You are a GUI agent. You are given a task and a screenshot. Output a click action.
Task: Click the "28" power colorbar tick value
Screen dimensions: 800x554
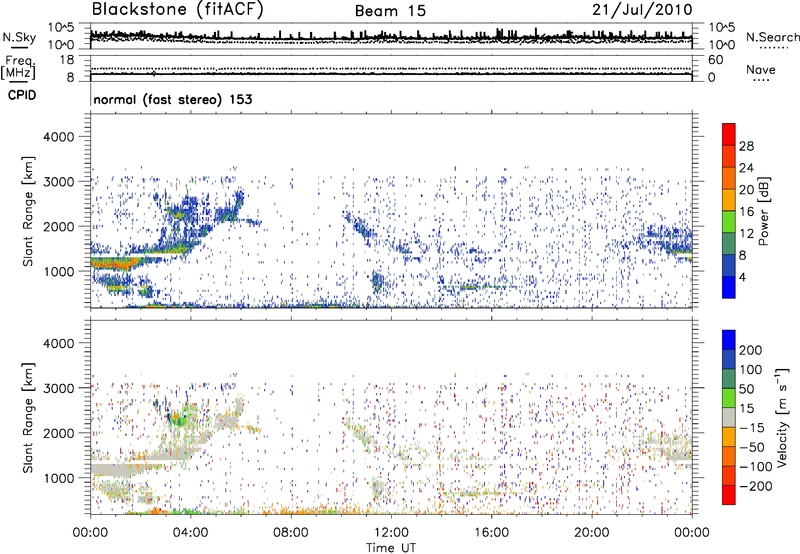point(746,146)
